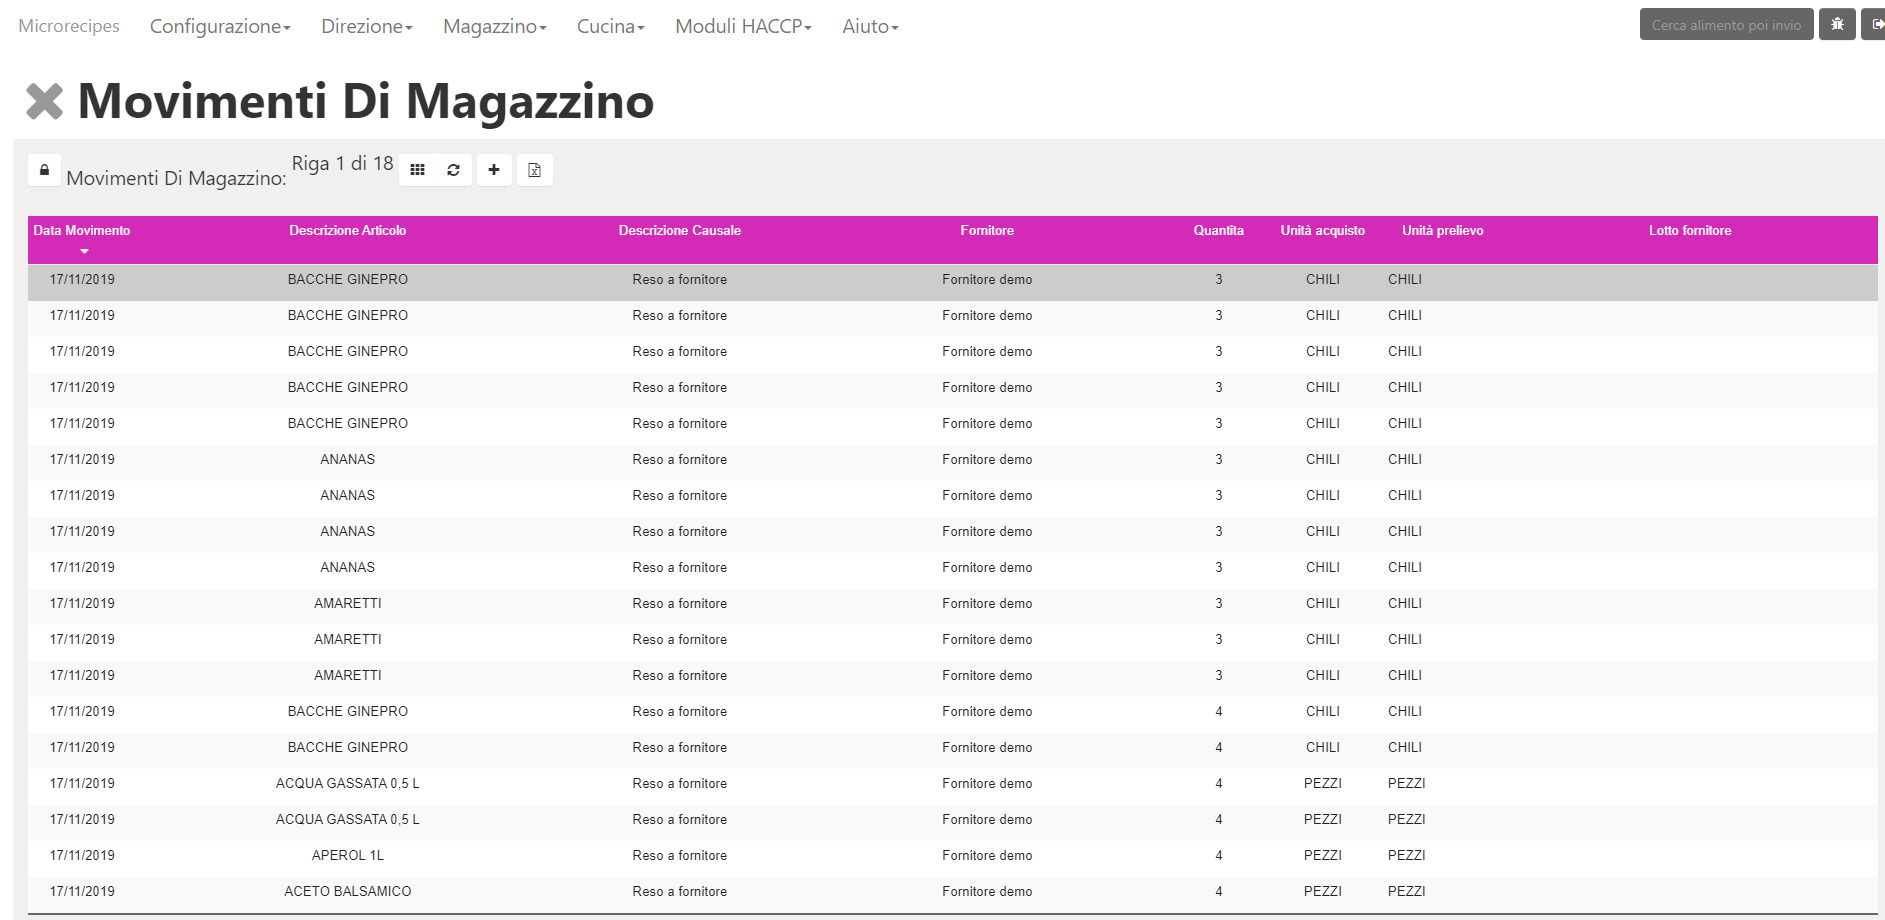The height and width of the screenshot is (920, 1885).
Task: Export table to Excel file
Action: pos(535,170)
